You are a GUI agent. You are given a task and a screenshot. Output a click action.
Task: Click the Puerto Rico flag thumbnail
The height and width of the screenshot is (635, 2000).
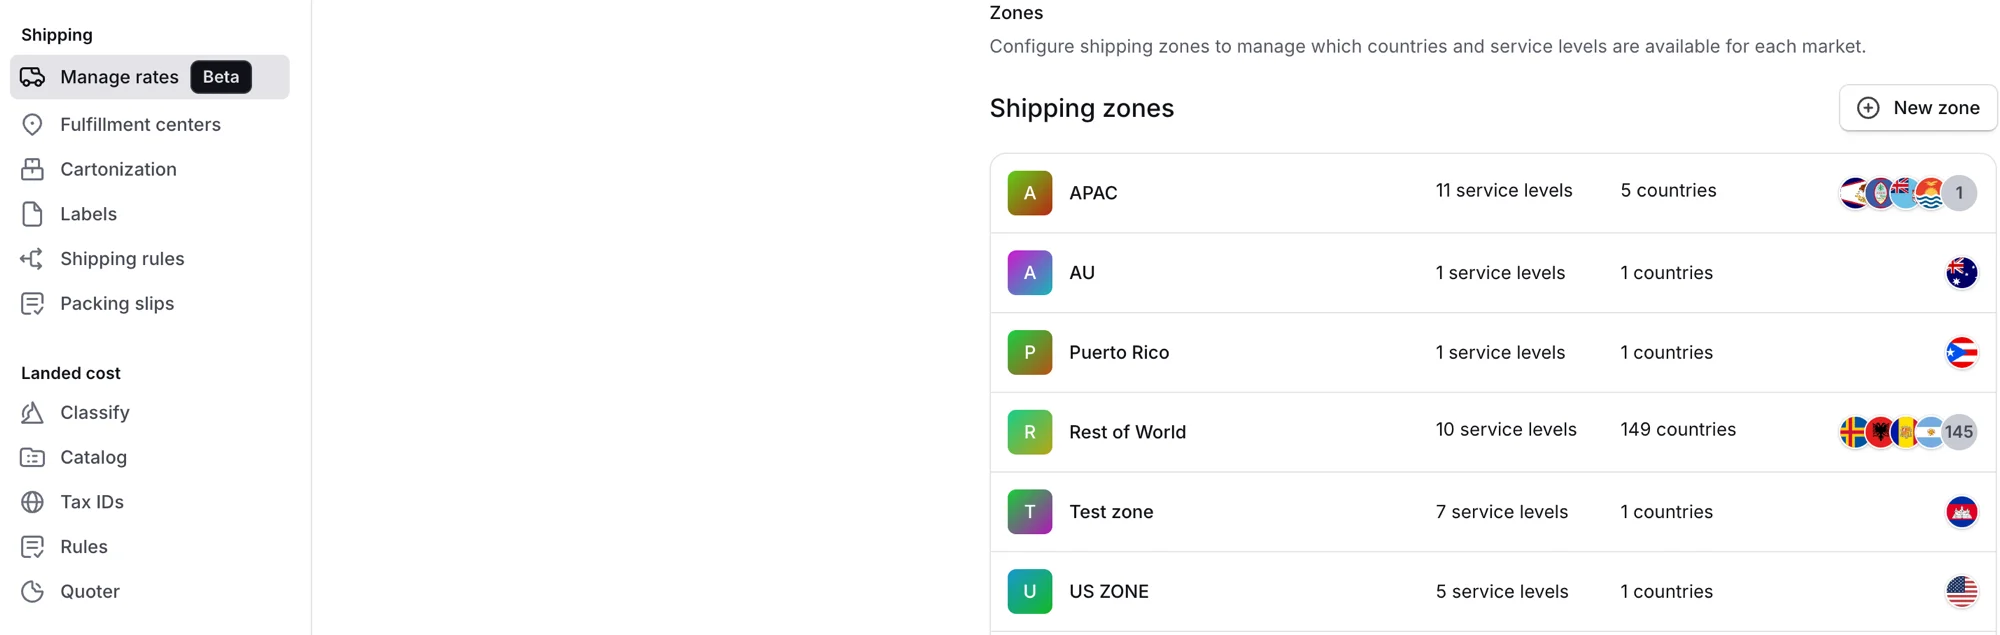click(1961, 352)
